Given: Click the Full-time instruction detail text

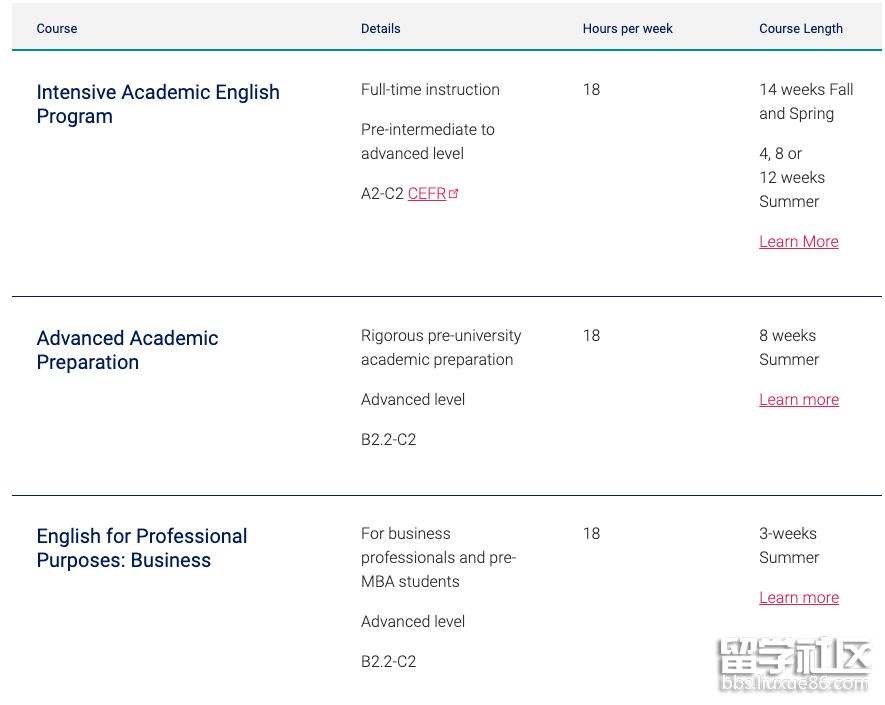Looking at the screenshot, I should (x=430, y=90).
